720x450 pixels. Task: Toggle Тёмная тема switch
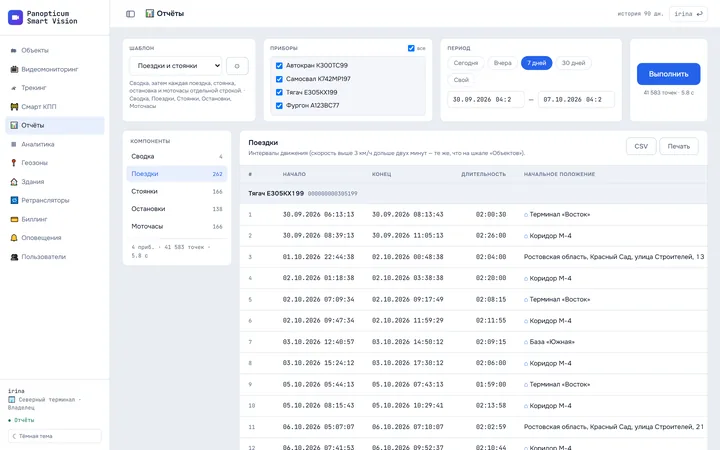click(x=55, y=436)
